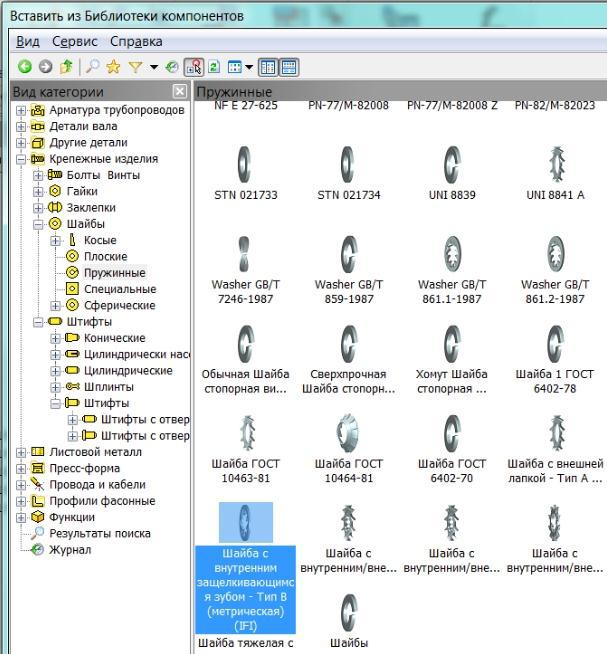
Task: Go up one level with folder arrow icon
Action: click(66, 67)
